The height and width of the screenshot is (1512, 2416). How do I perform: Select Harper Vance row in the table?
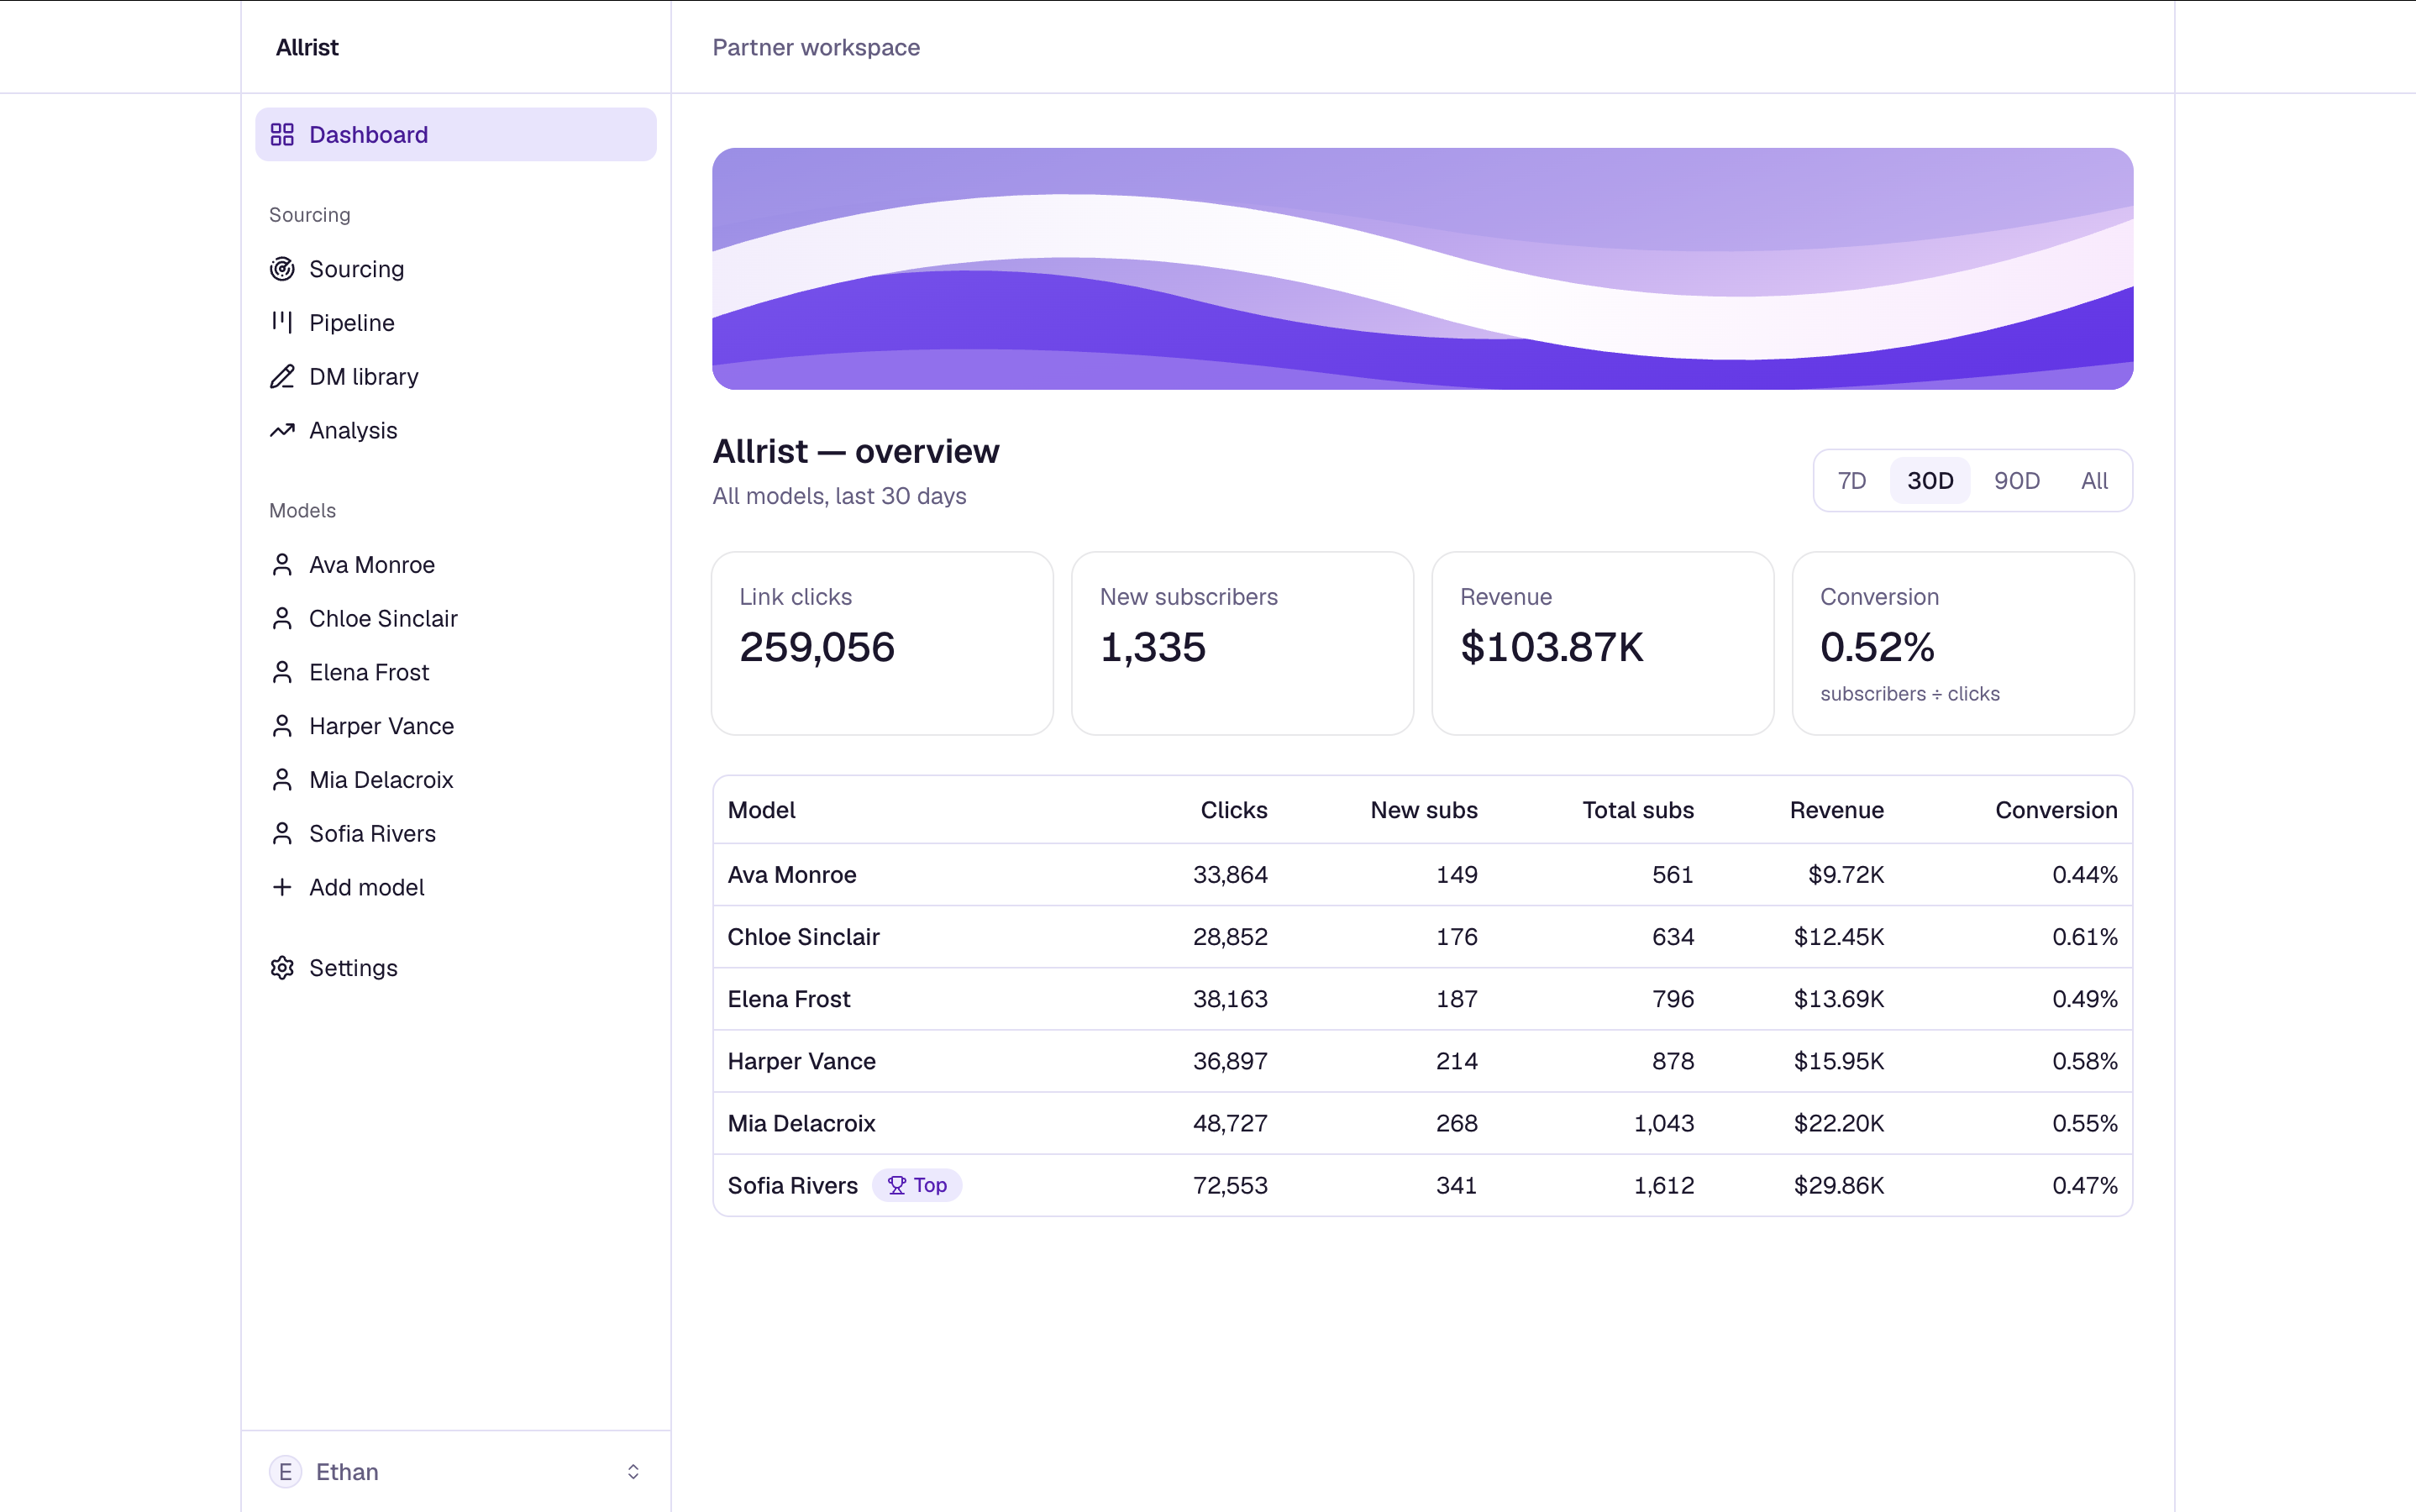1422,1061
